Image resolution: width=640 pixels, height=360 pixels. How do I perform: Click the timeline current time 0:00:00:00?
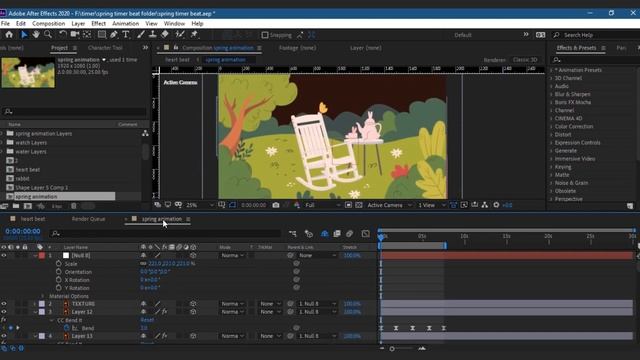tap(23, 231)
